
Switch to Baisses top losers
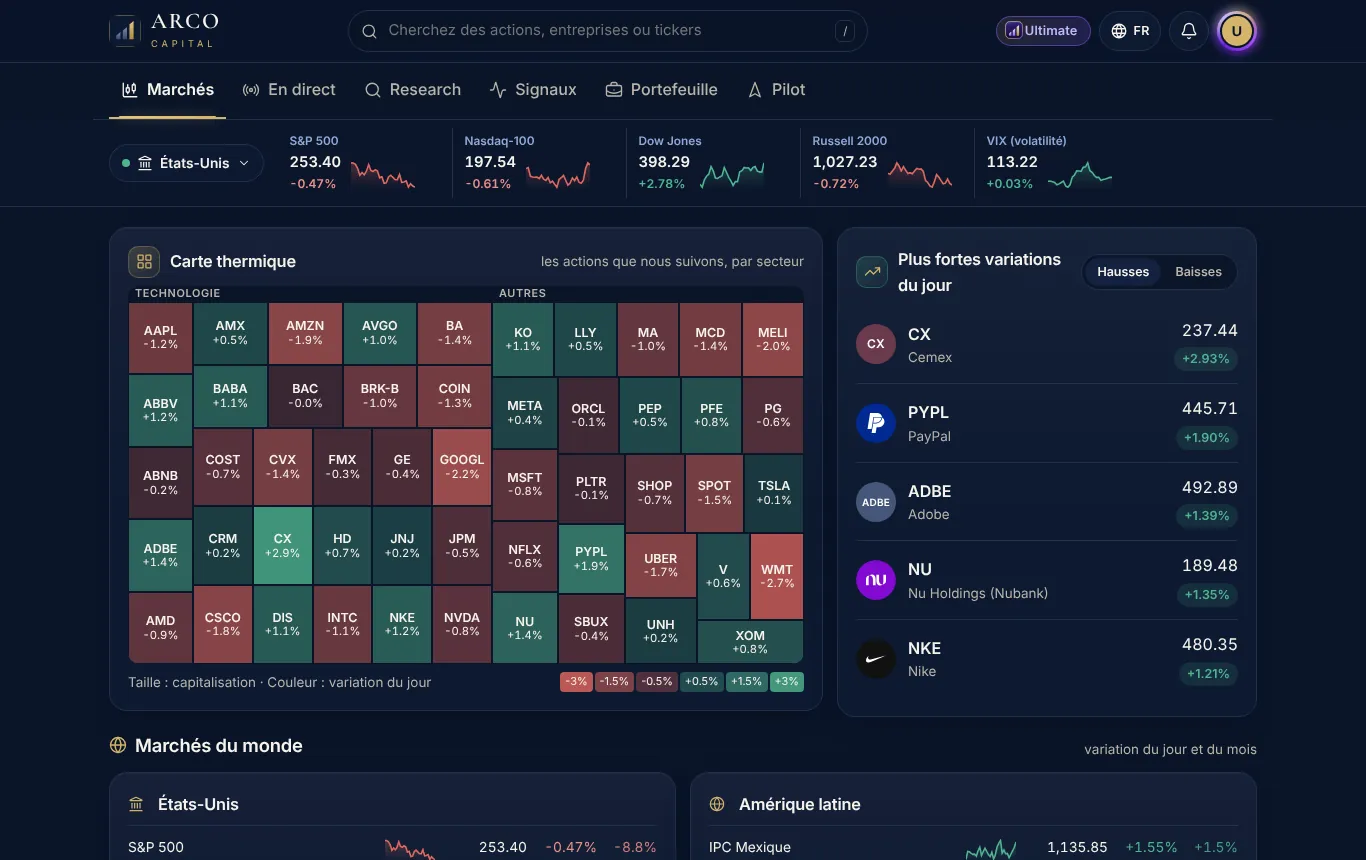click(1198, 272)
